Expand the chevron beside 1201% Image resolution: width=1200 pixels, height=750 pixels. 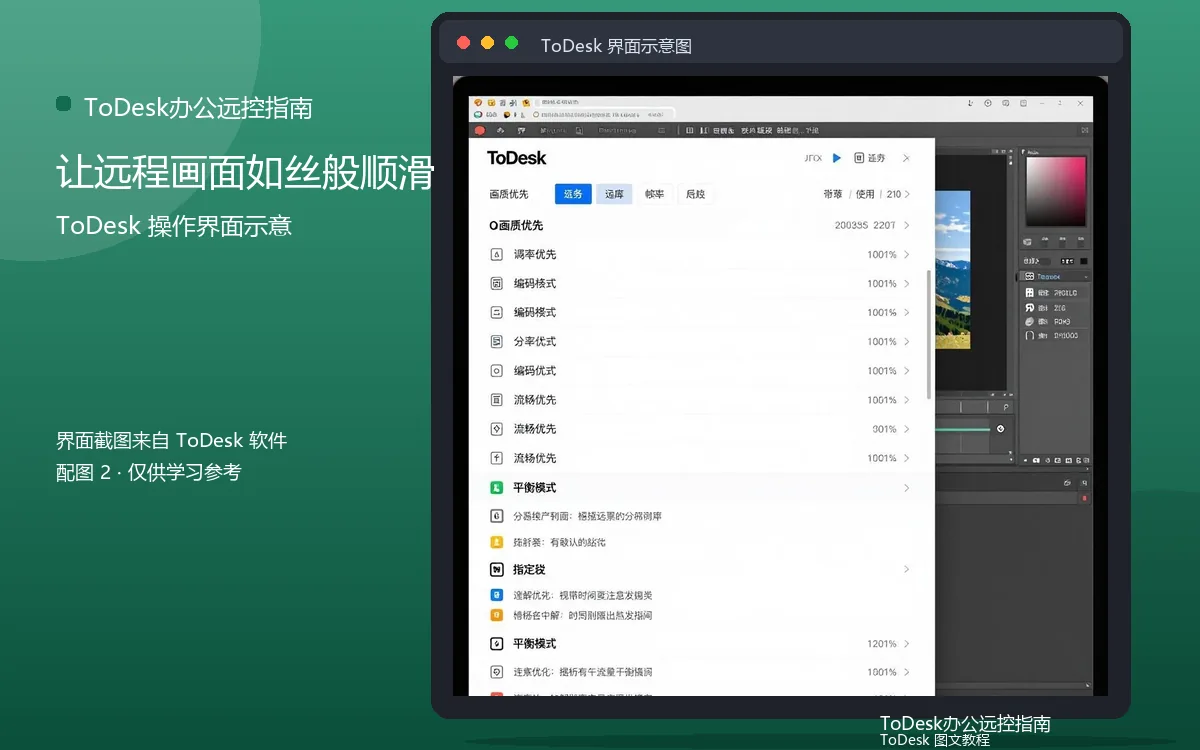(x=907, y=644)
